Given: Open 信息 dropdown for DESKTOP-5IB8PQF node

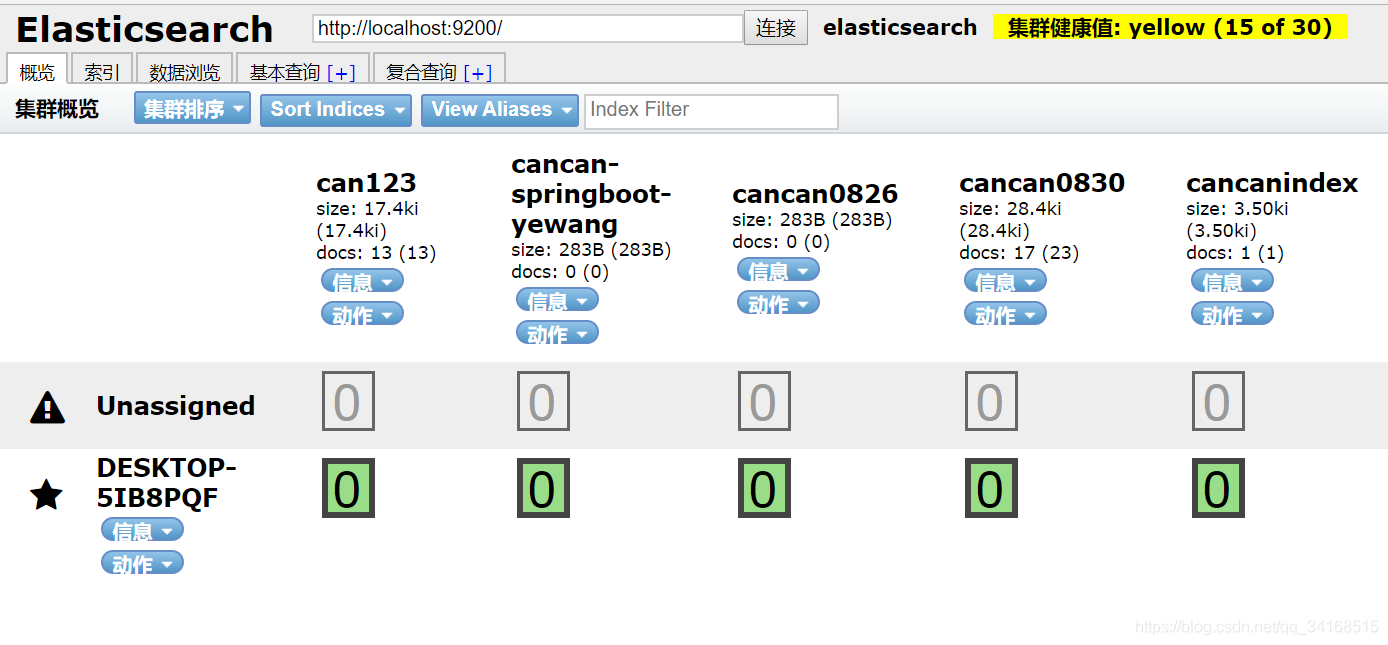Looking at the screenshot, I should coord(142,530).
